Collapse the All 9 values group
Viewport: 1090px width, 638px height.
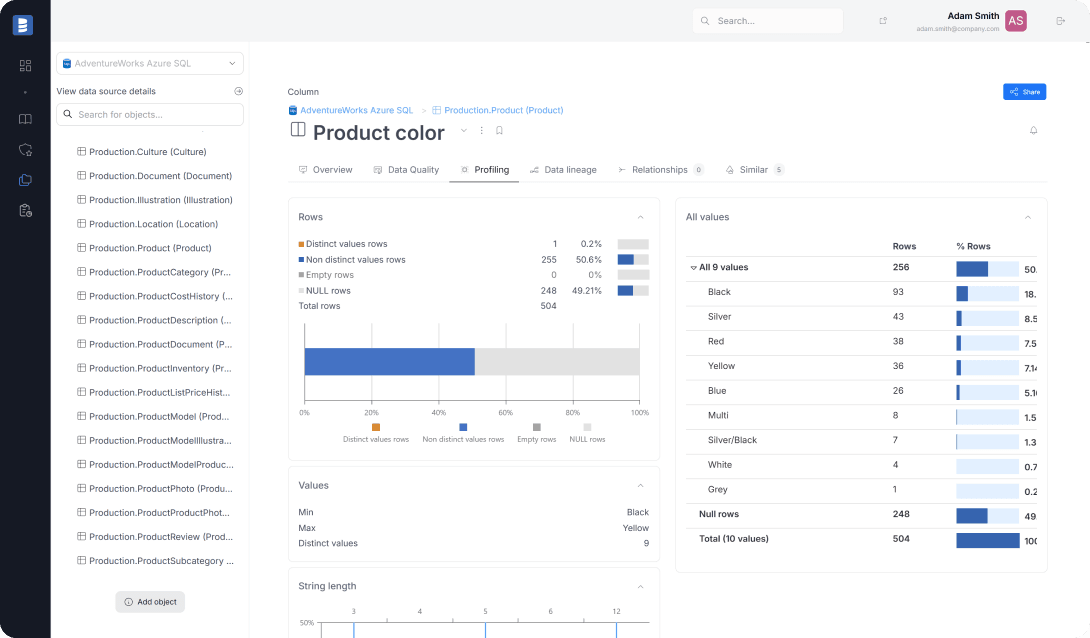[x=692, y=267]
